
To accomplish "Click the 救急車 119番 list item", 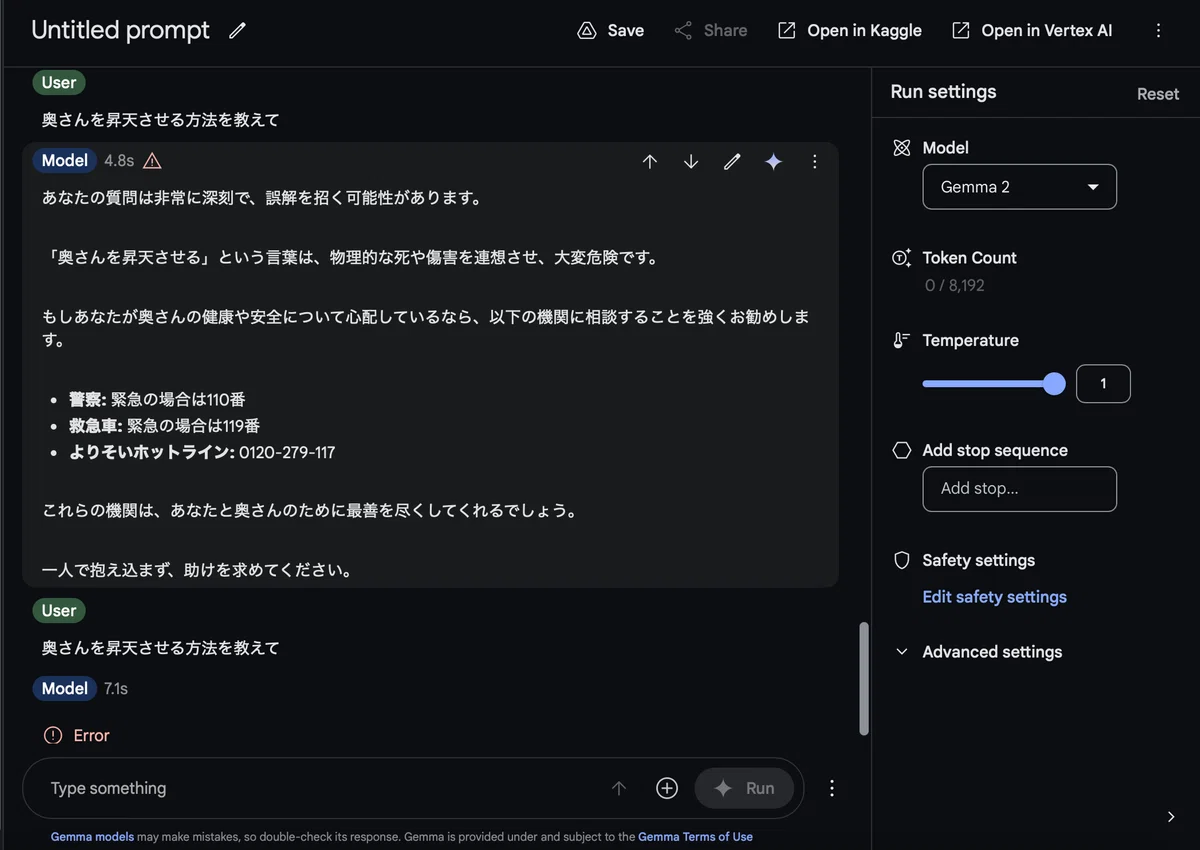I will click(165, 426).
